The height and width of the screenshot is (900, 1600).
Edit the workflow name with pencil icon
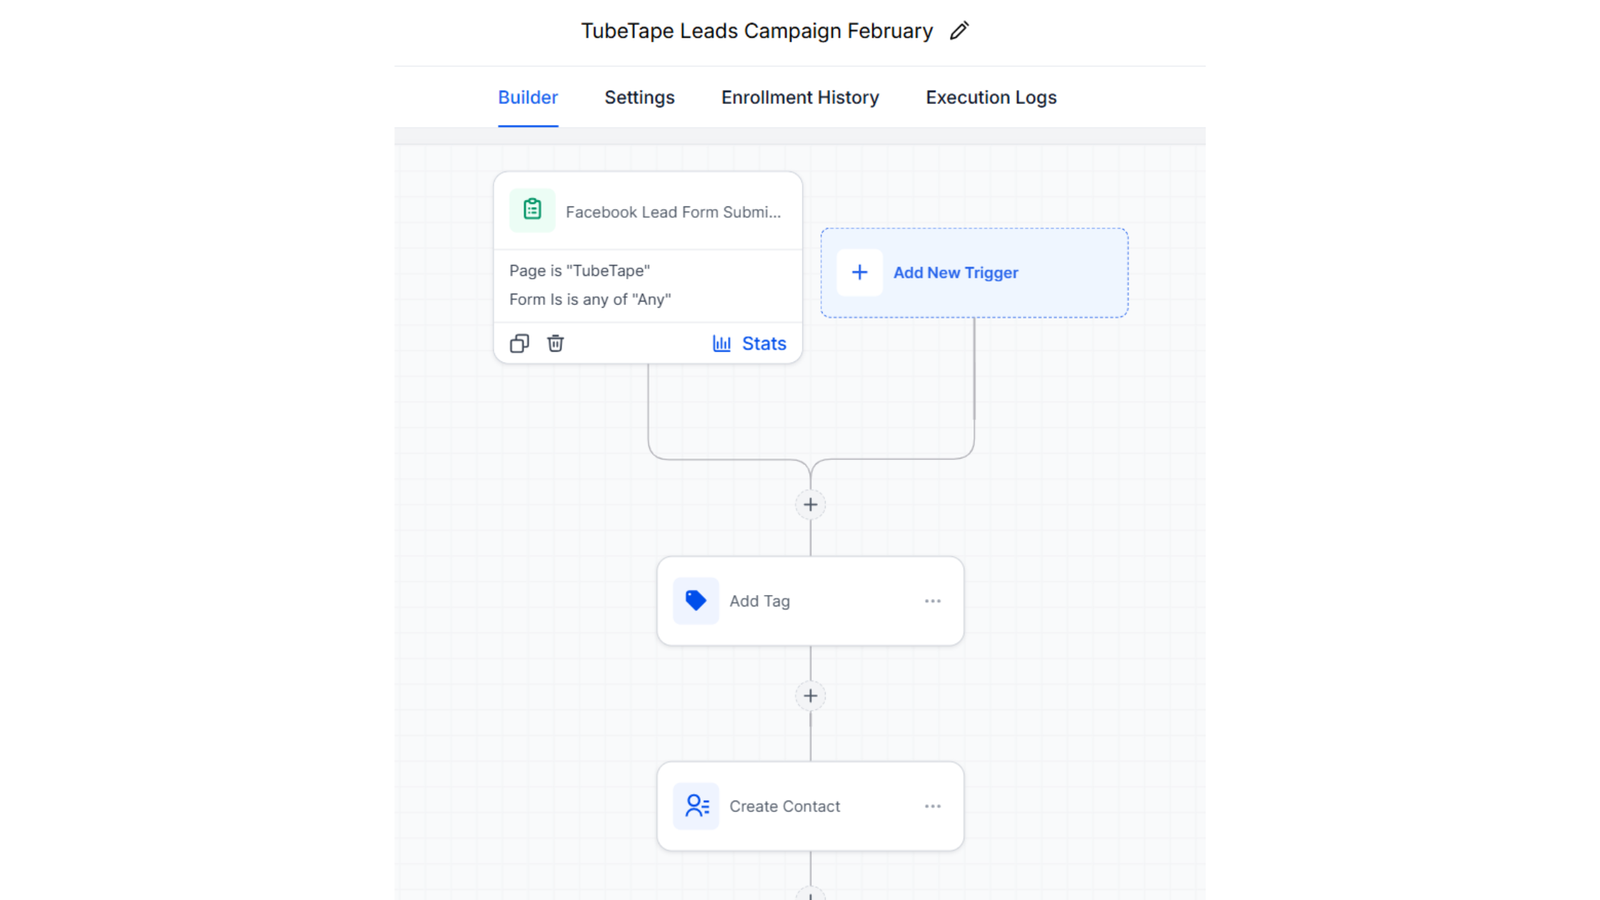(959, 31)
